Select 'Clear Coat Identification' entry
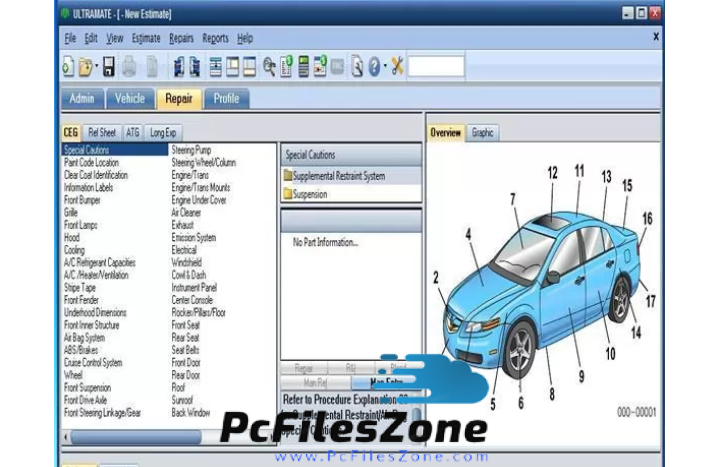The height and width of the screenshot is (467, 725). pyautogui.click(x=96, y=175)
